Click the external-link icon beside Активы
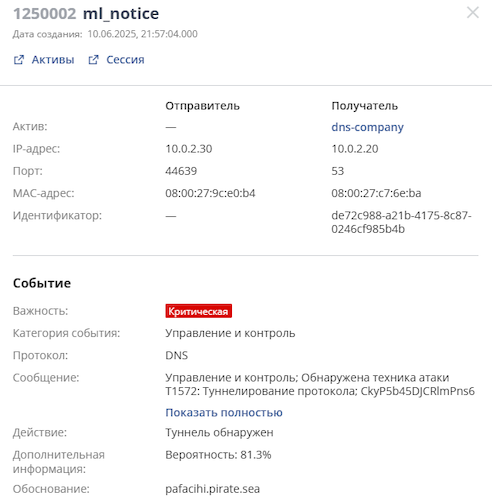 pyautogui.click(x=19, y=60)
